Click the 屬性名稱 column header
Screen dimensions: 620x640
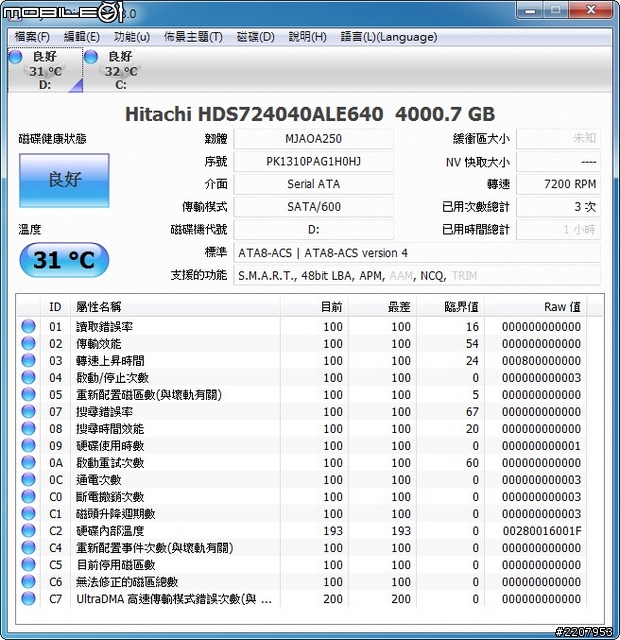point(175,307)
